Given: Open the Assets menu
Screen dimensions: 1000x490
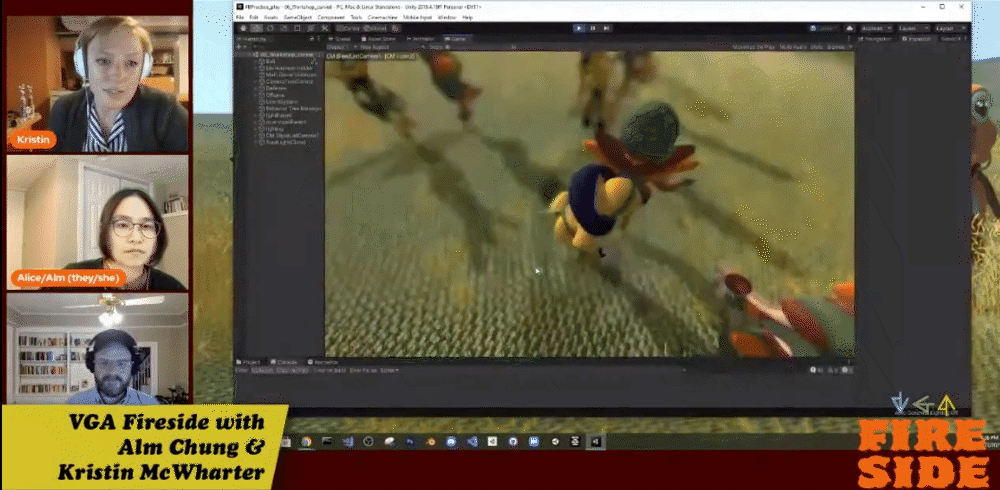Looking at the screenshot, I should point(271,17).
